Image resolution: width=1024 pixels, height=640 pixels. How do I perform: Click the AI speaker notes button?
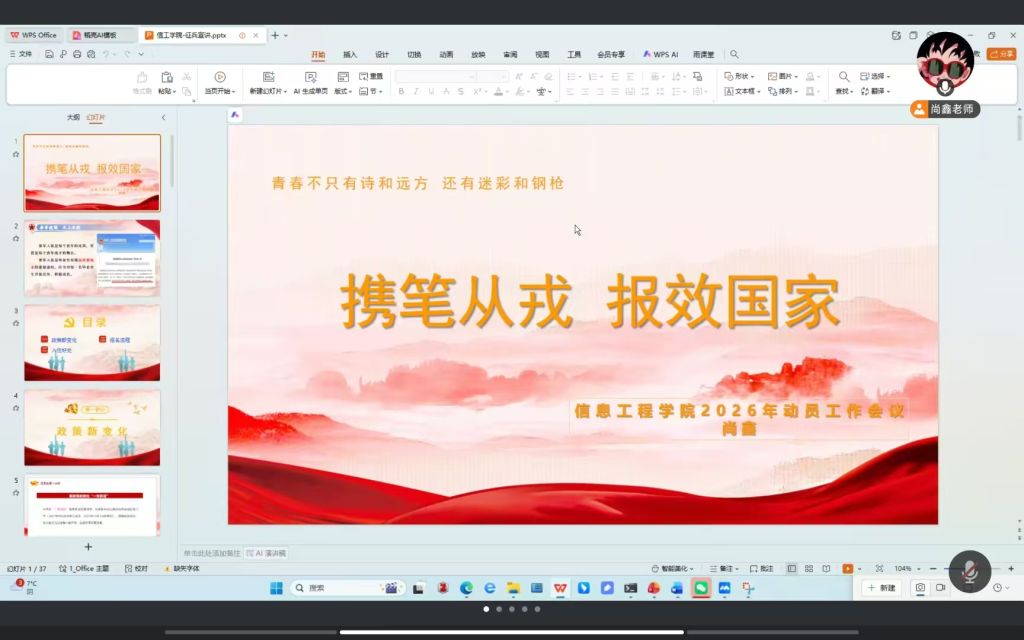coord(266,553)
